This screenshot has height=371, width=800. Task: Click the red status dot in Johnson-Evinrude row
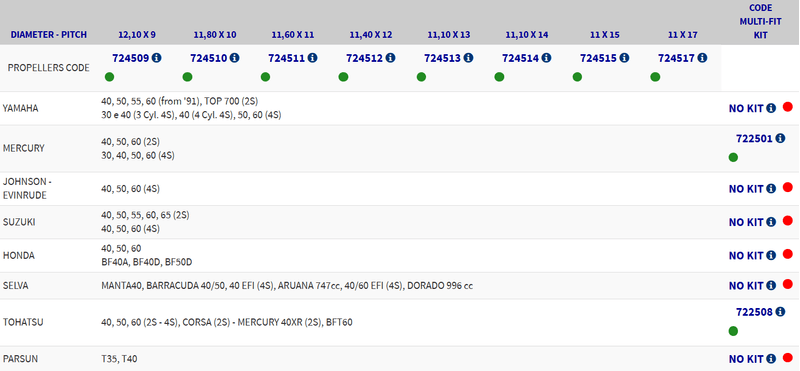pyautogui.click(x=788, y=187)
